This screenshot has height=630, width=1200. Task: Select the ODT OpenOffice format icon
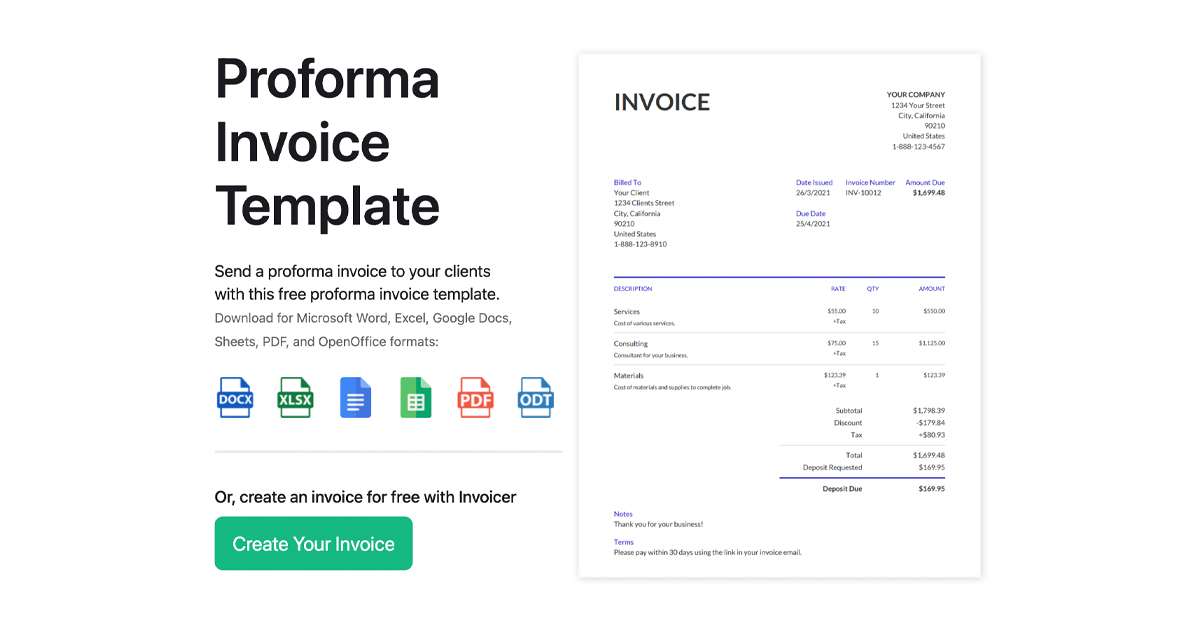point(535,397)
